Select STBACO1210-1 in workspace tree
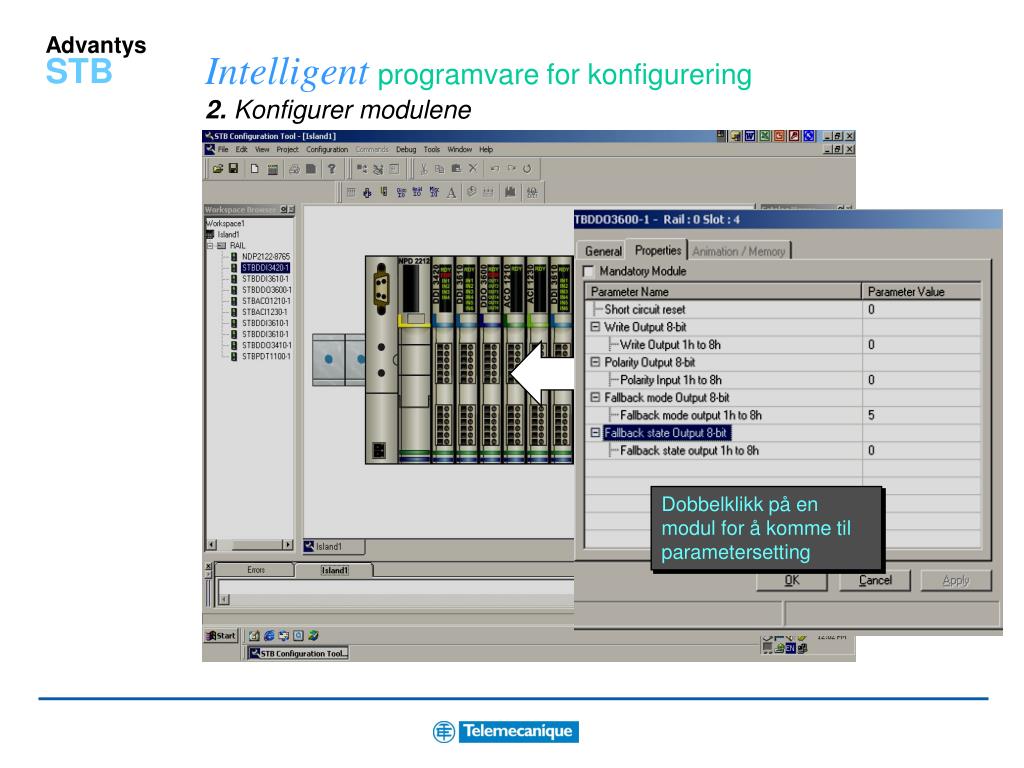Viewport: 1024px width, 768px height. [x=266, y=301]
